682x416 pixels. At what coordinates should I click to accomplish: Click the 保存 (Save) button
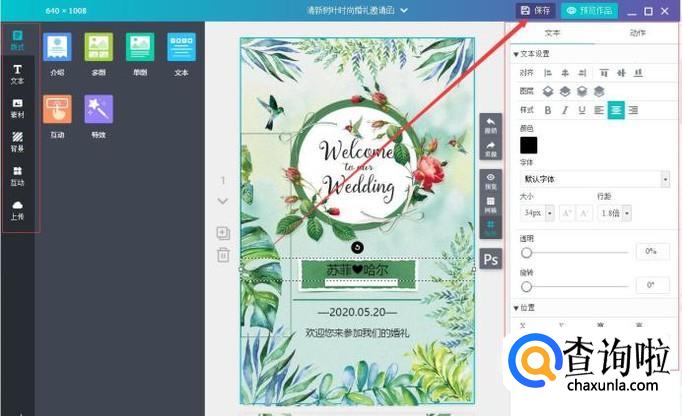[536, 10]
